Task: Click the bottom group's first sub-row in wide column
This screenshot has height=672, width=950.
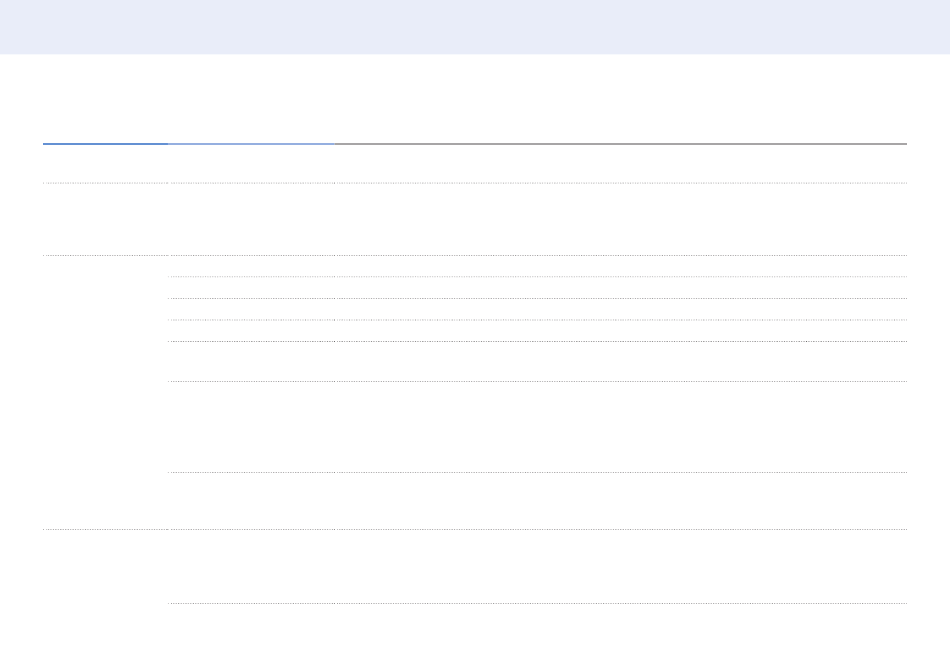Action: tap(620, 567)
